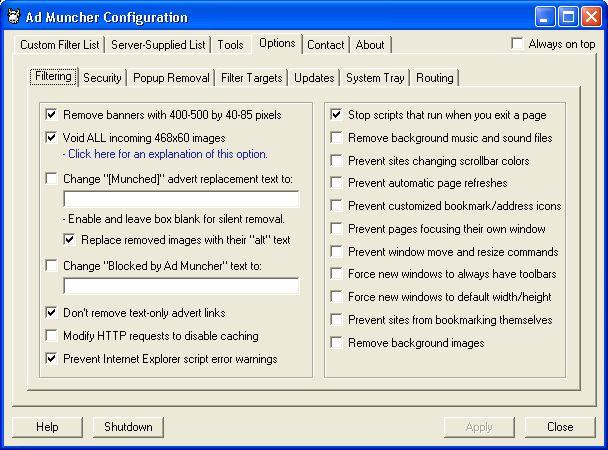Uncheck Prevent Internet Explorer script error warnings
Screen dimensions: 608x450
(x=51, y=358)
